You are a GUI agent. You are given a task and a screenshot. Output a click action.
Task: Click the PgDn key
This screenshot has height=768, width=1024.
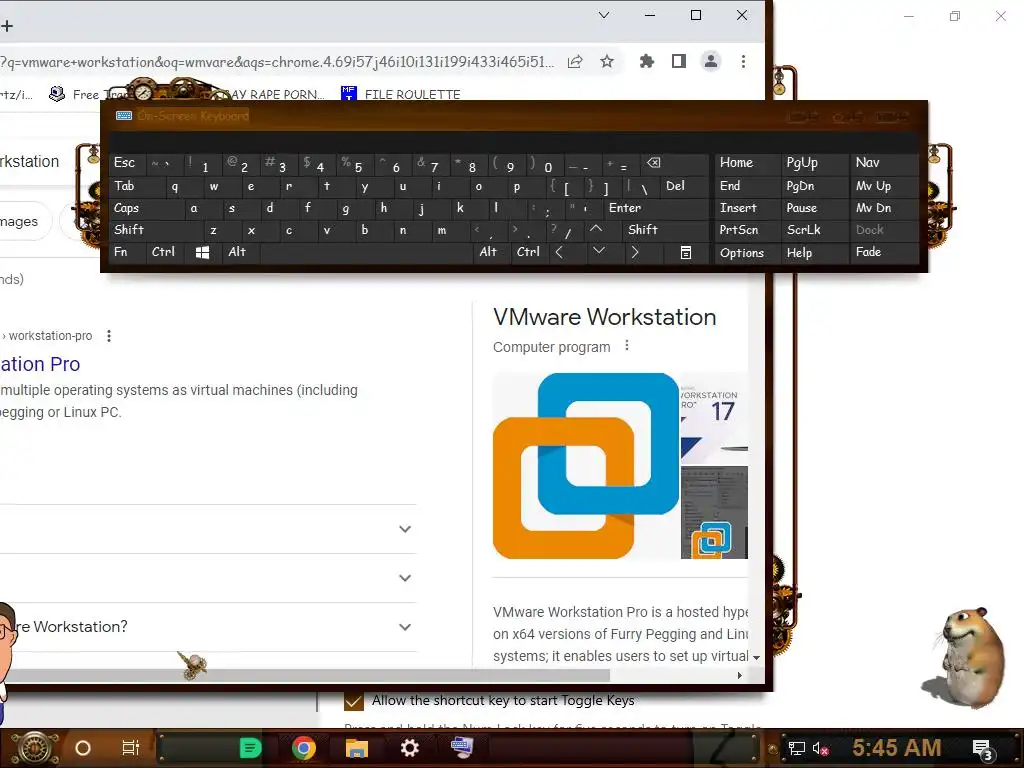coord(814,186)
